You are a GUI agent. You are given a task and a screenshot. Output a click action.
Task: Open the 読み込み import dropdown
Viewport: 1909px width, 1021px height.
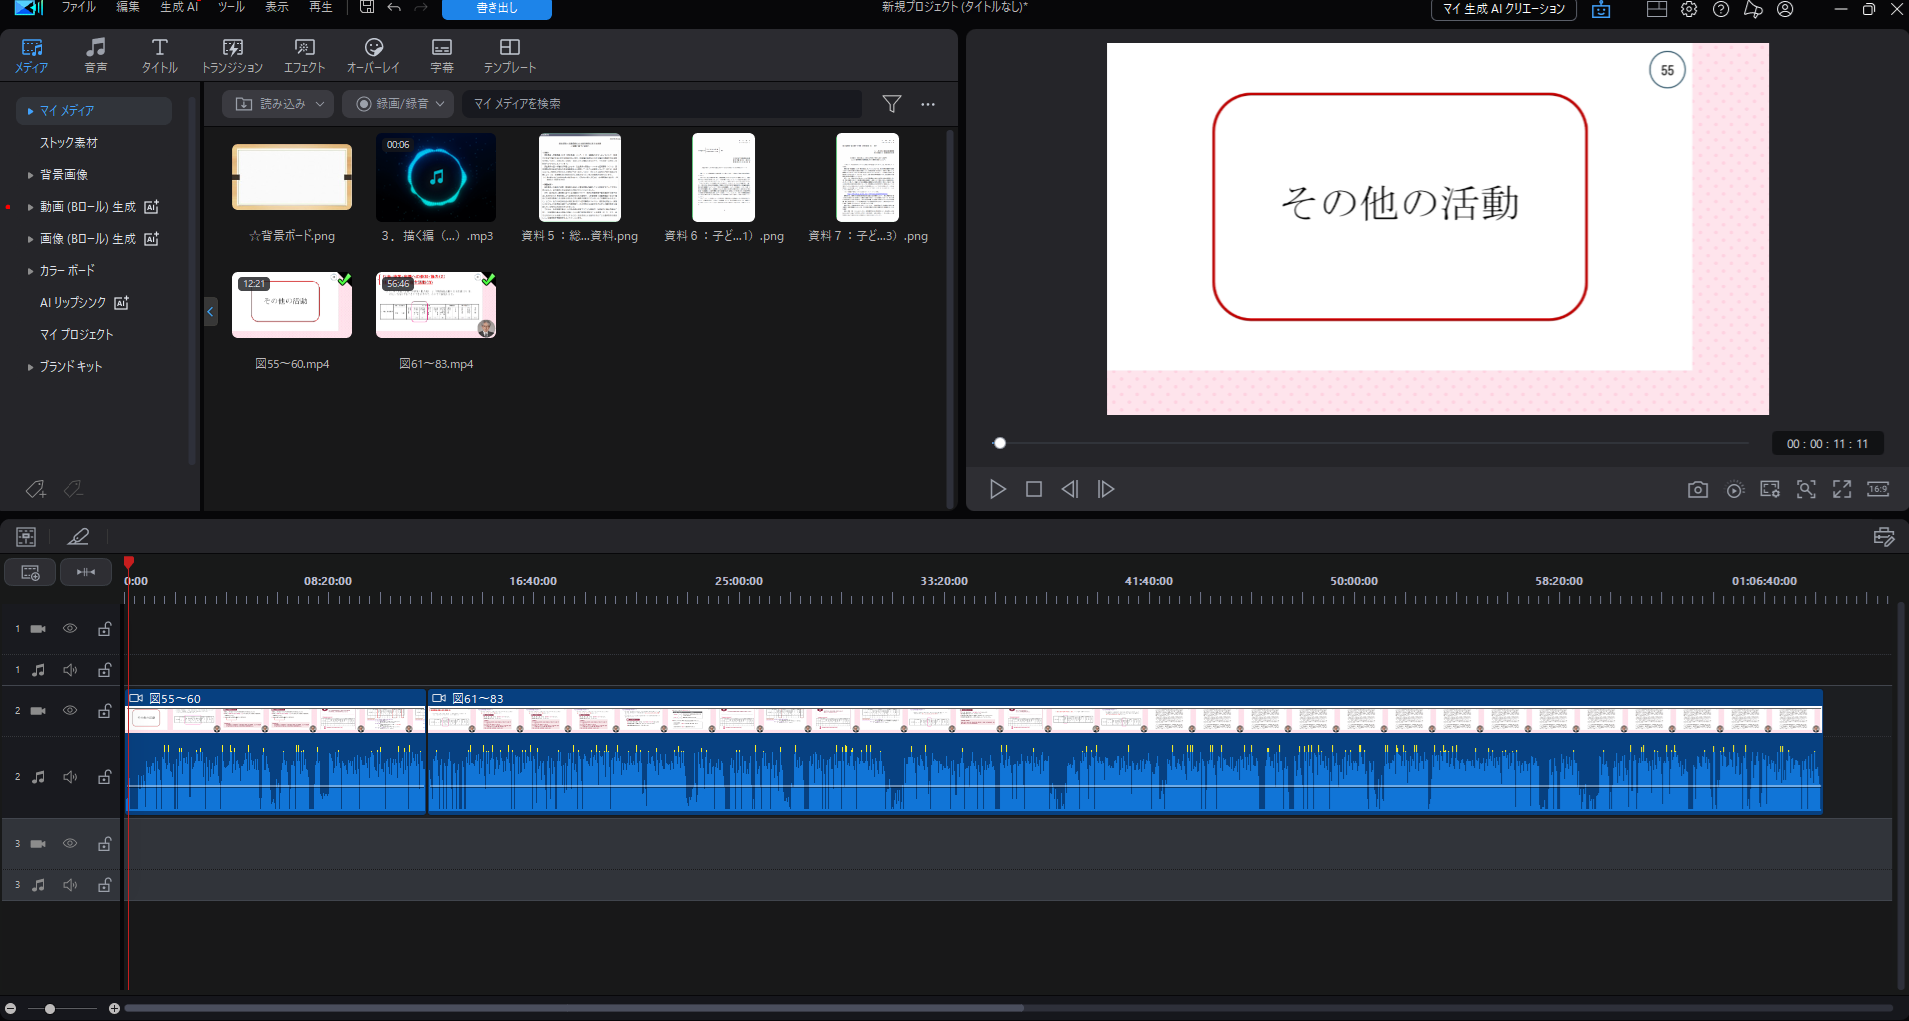click(279, 104)
